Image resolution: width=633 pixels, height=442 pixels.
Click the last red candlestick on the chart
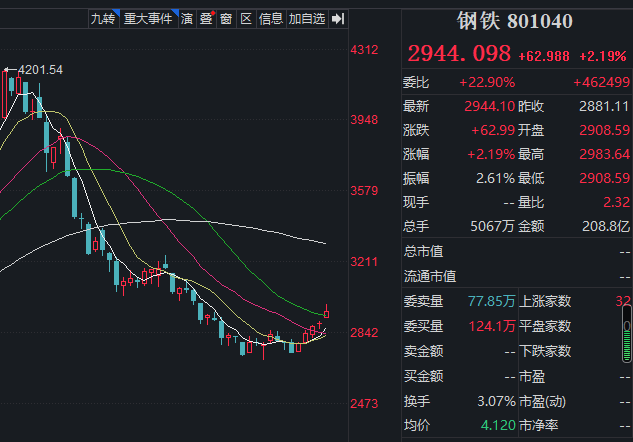pyautogui.click(x=326, y=313)
